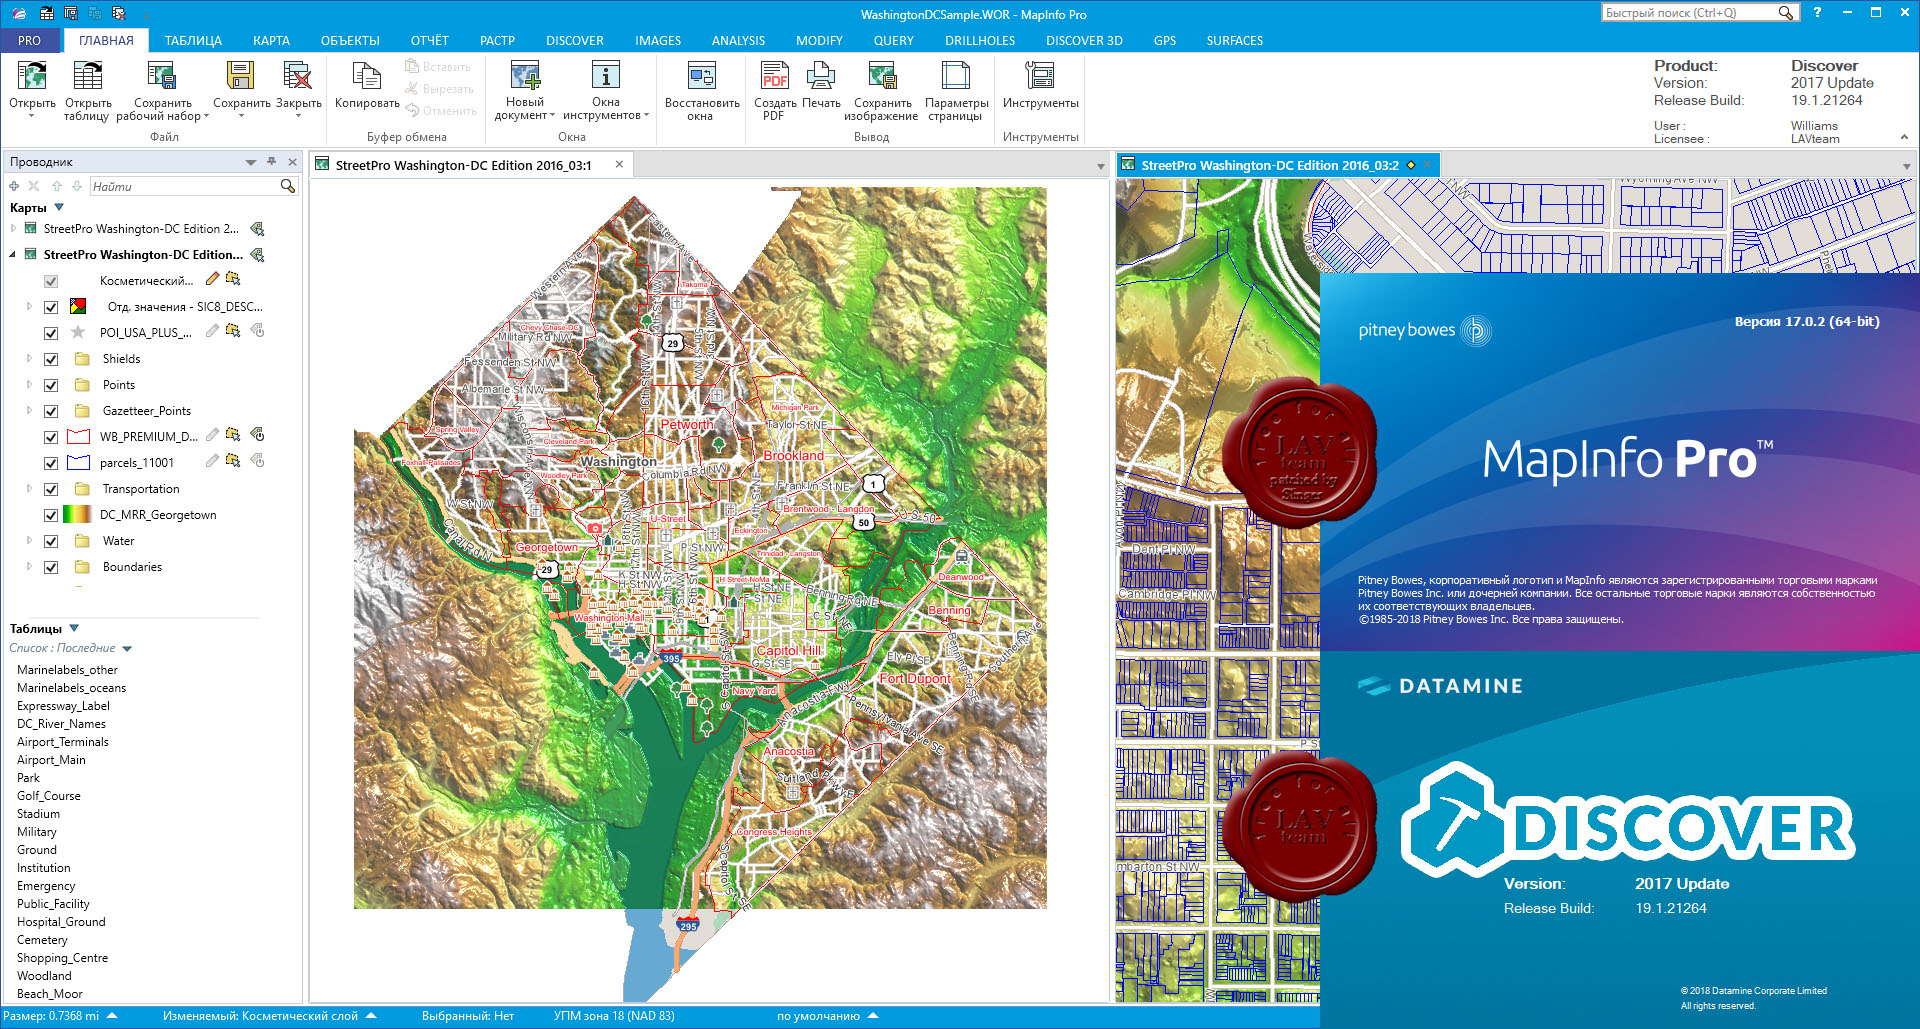Toggle the Transportation layer checkbox
The image size is (1920, 1029).
(51, 489)
